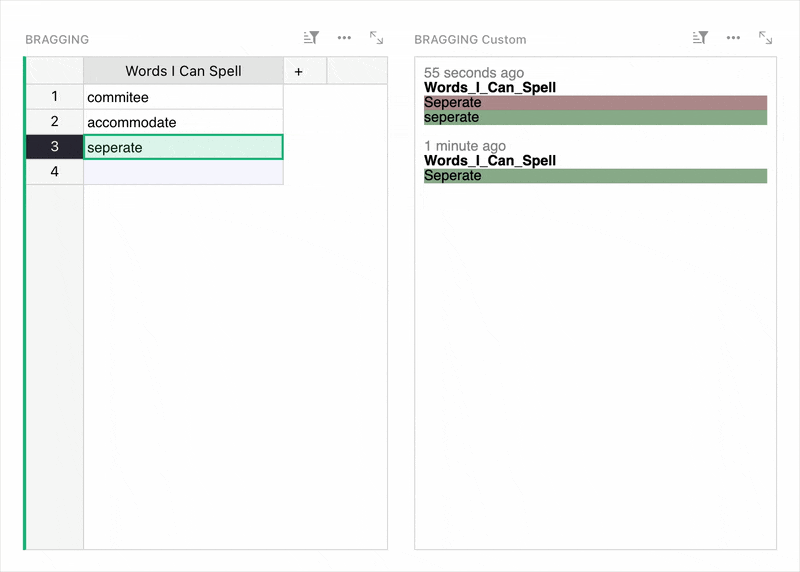
Task: Select the 'commitee' cell
Action: [x=183, y=97]
